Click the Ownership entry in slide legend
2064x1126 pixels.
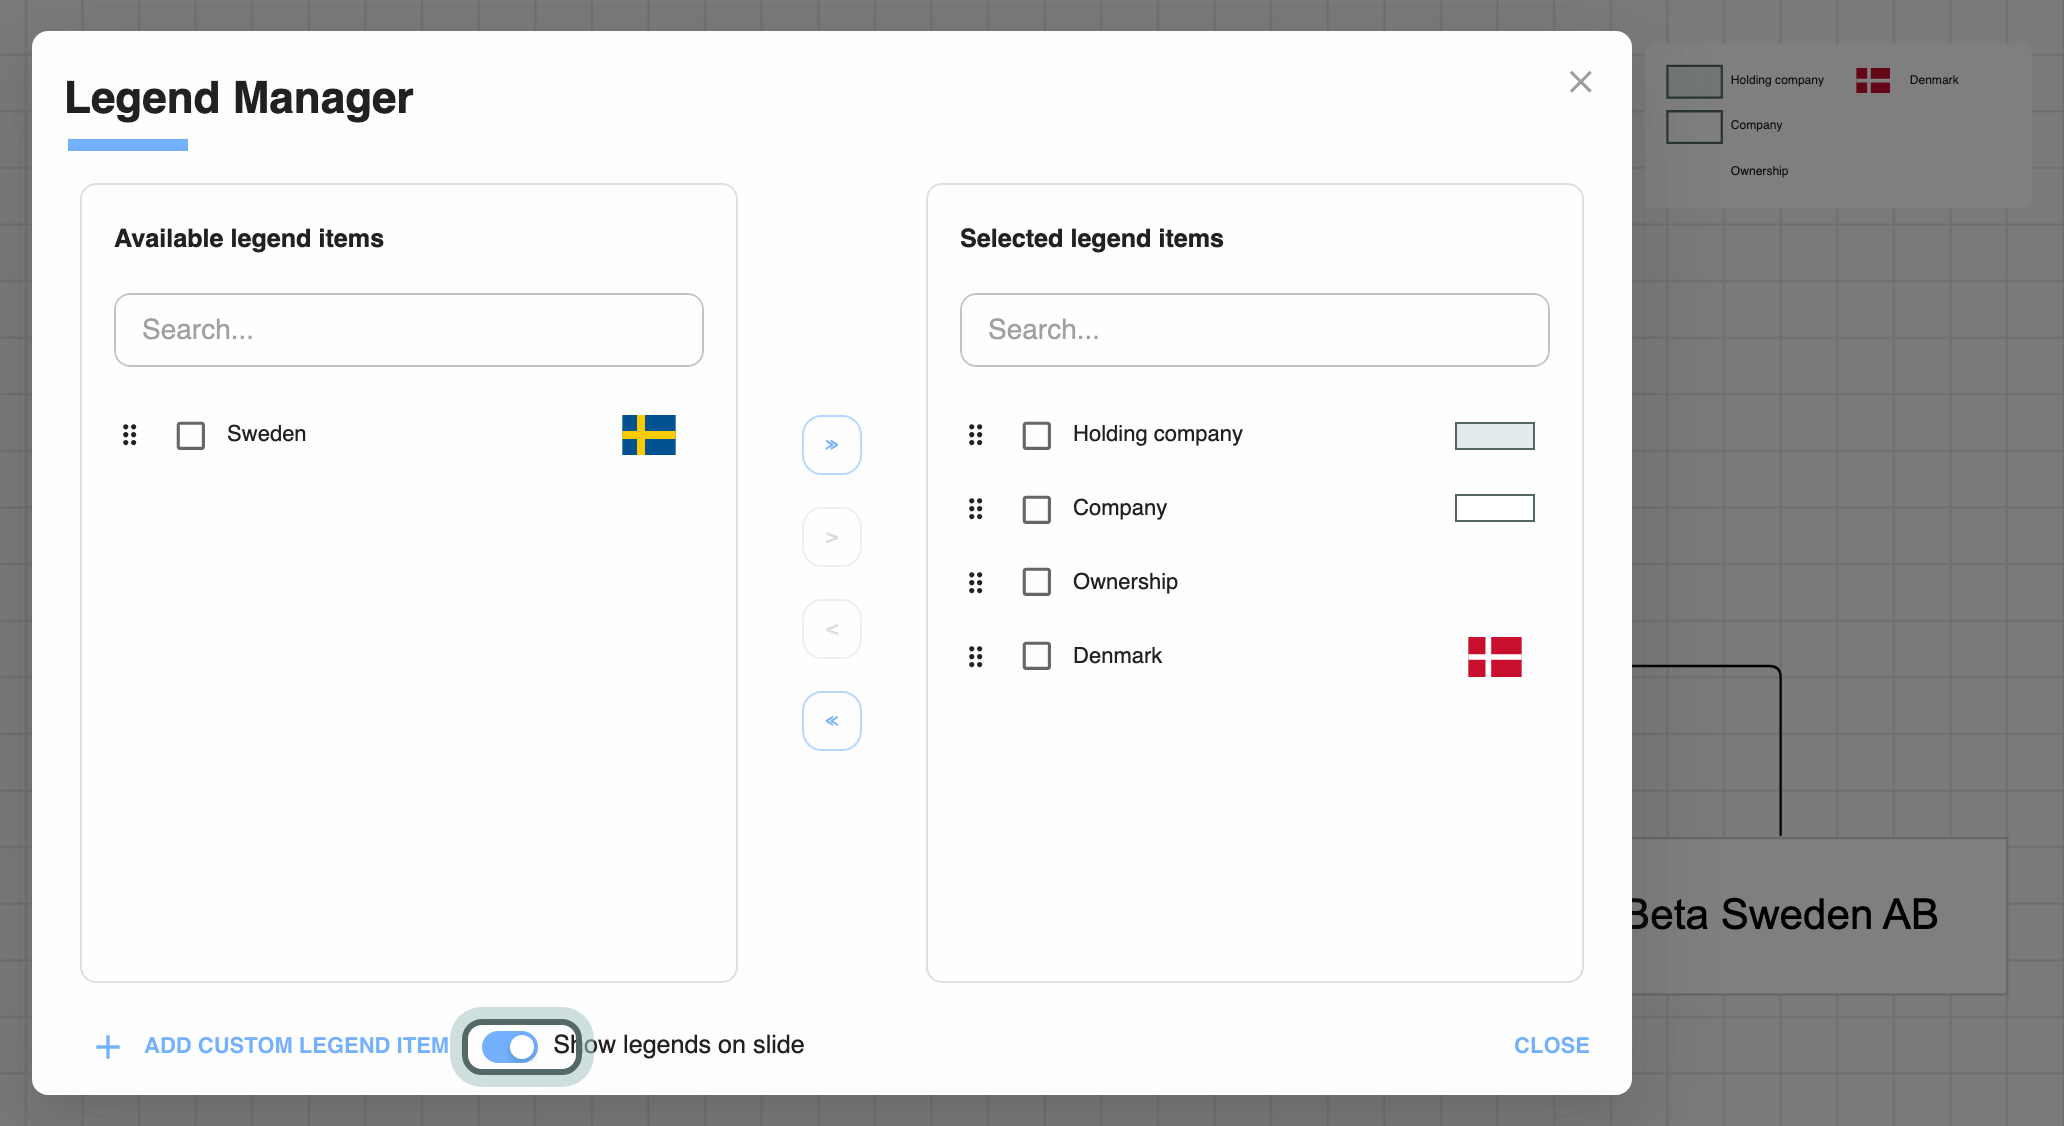tap(1759, 171)
